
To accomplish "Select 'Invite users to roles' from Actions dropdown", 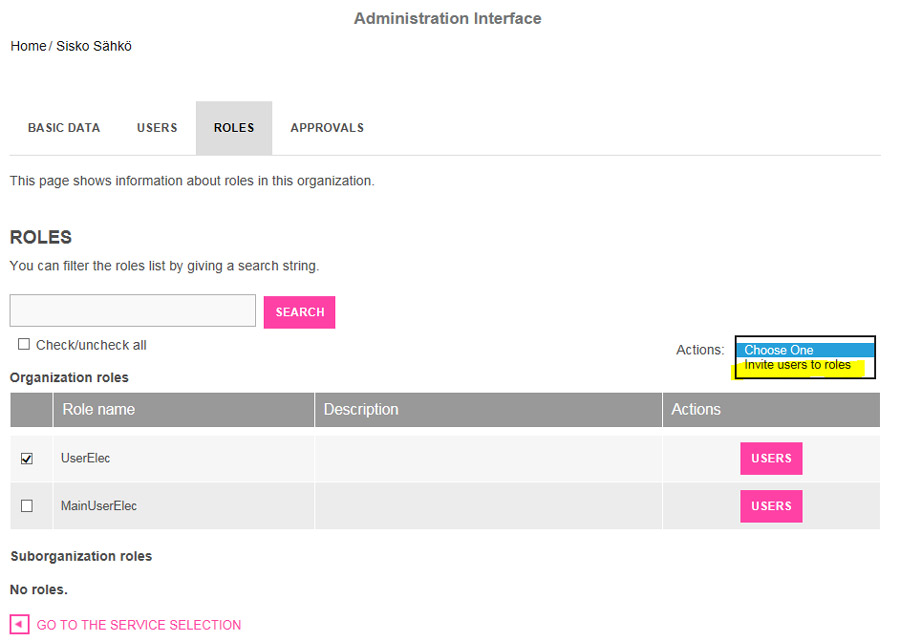I will coord(797,365).
